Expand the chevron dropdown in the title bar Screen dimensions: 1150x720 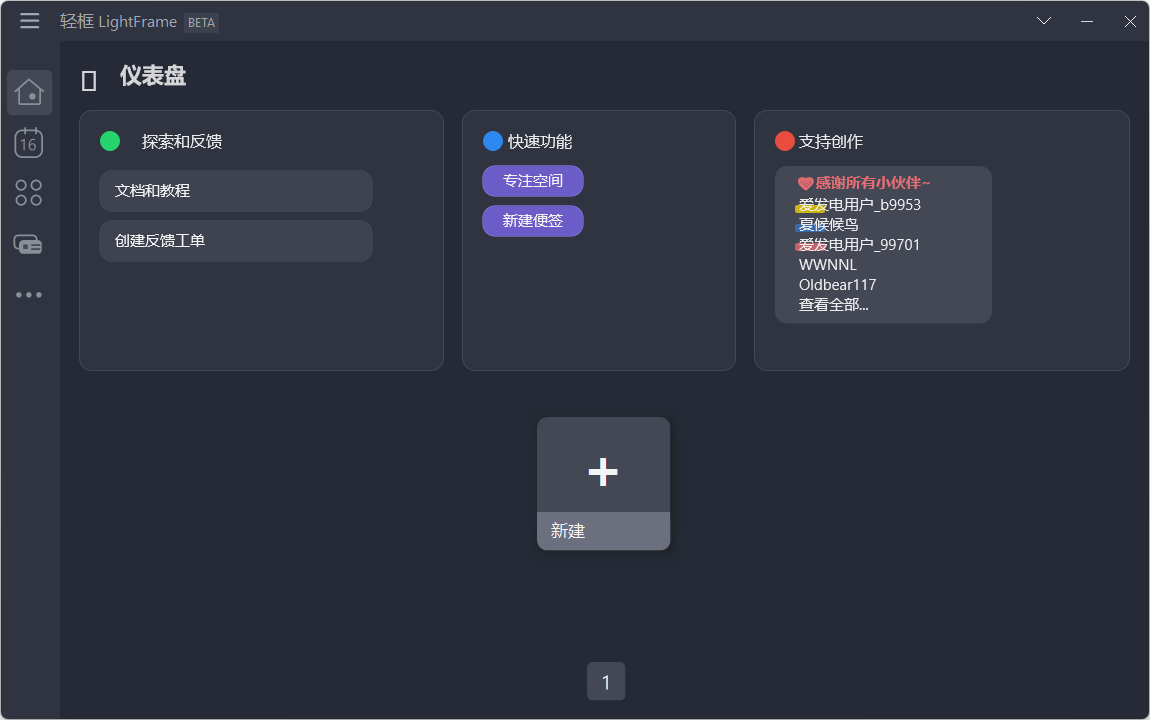1044,20
